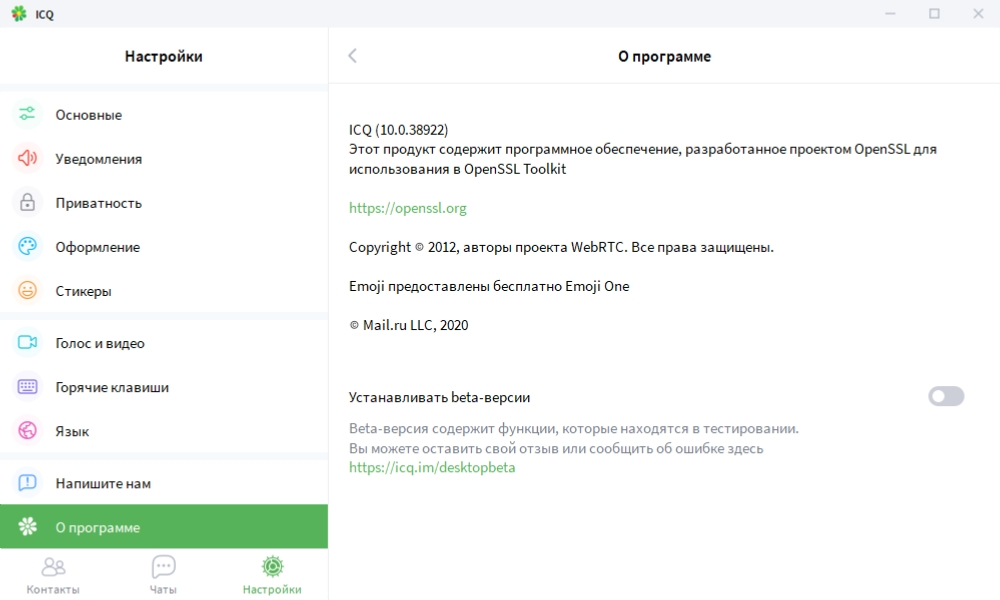The image size is (1000, 600).
Task: Open Горячие клавиши settings label
Action: click(112, 387)
